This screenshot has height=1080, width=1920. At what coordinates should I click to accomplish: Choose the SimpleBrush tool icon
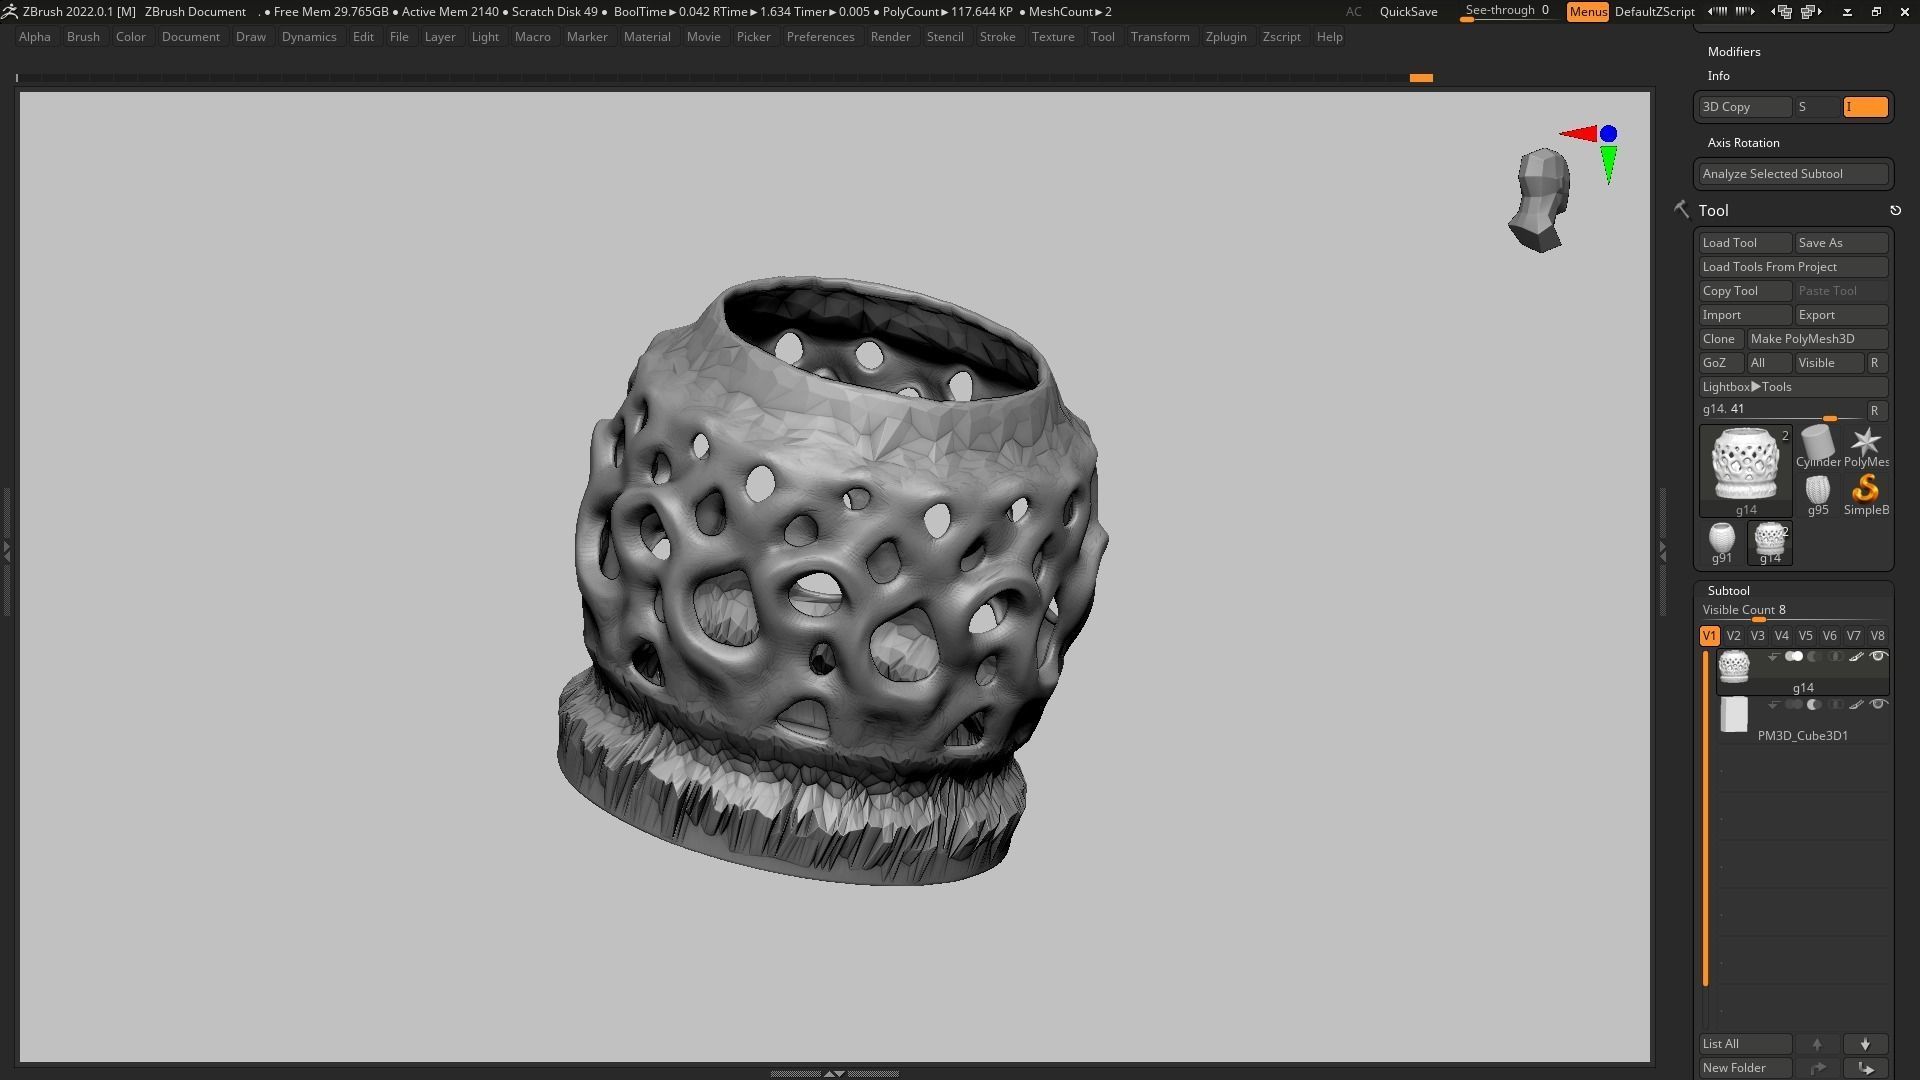(1865, 491)
